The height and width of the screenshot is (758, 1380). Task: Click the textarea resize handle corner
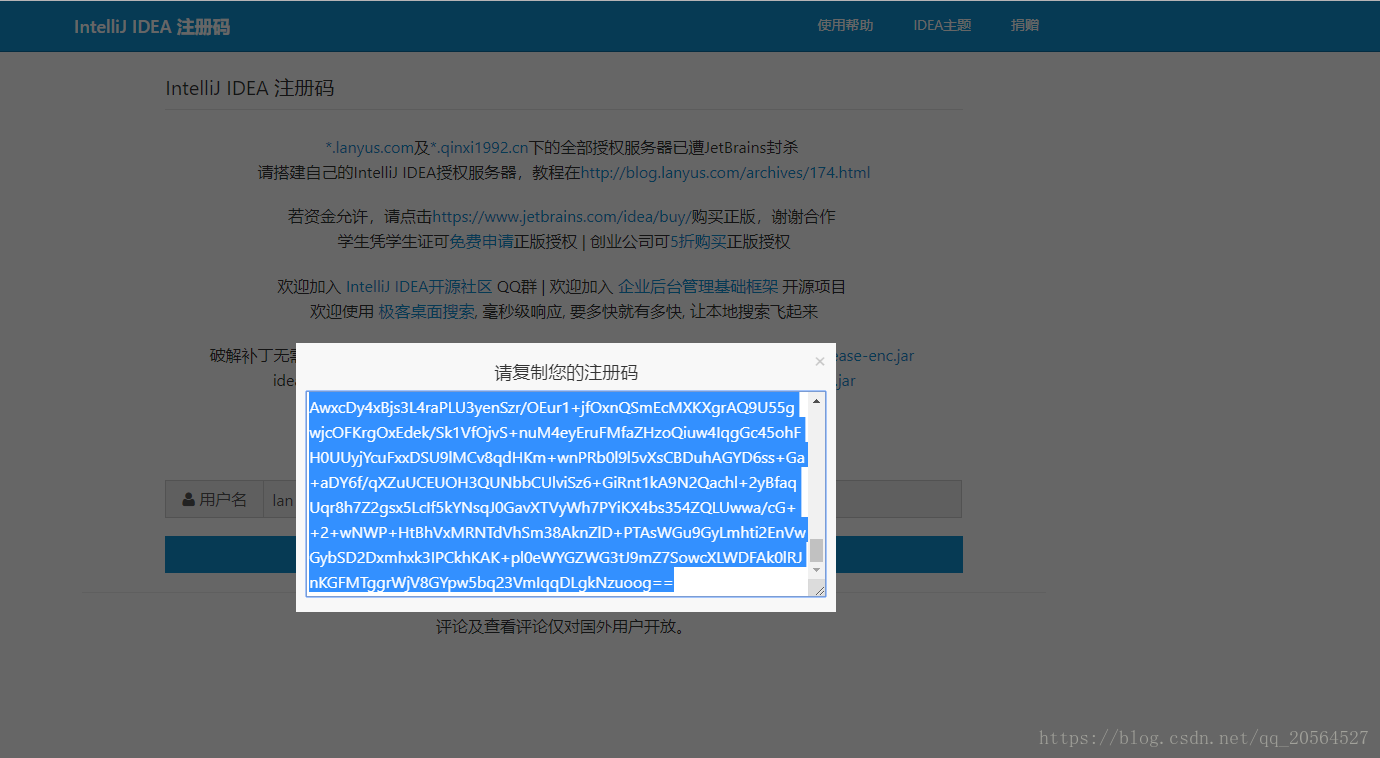820,590
